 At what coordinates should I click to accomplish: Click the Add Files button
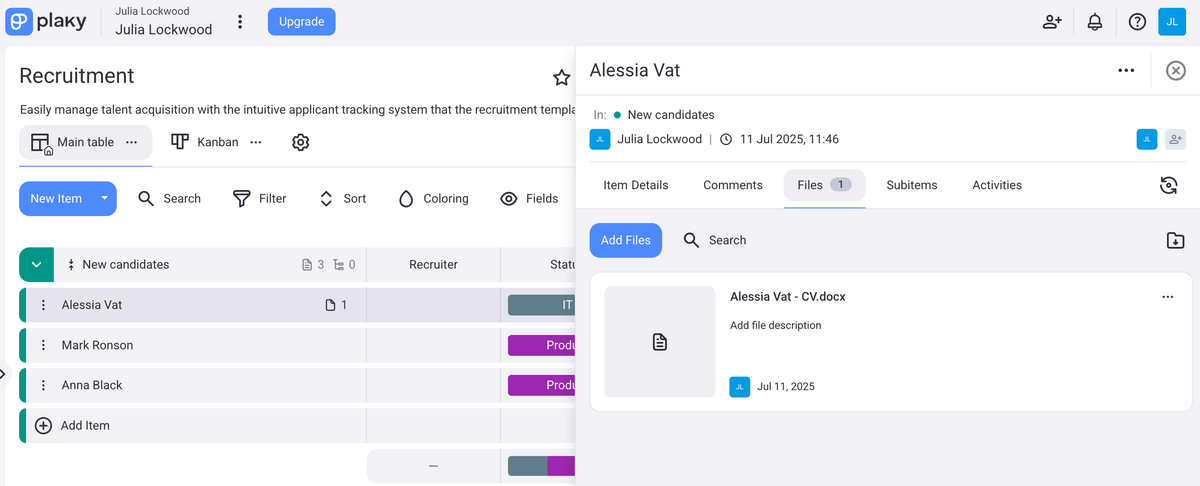(x=625, y=240)
